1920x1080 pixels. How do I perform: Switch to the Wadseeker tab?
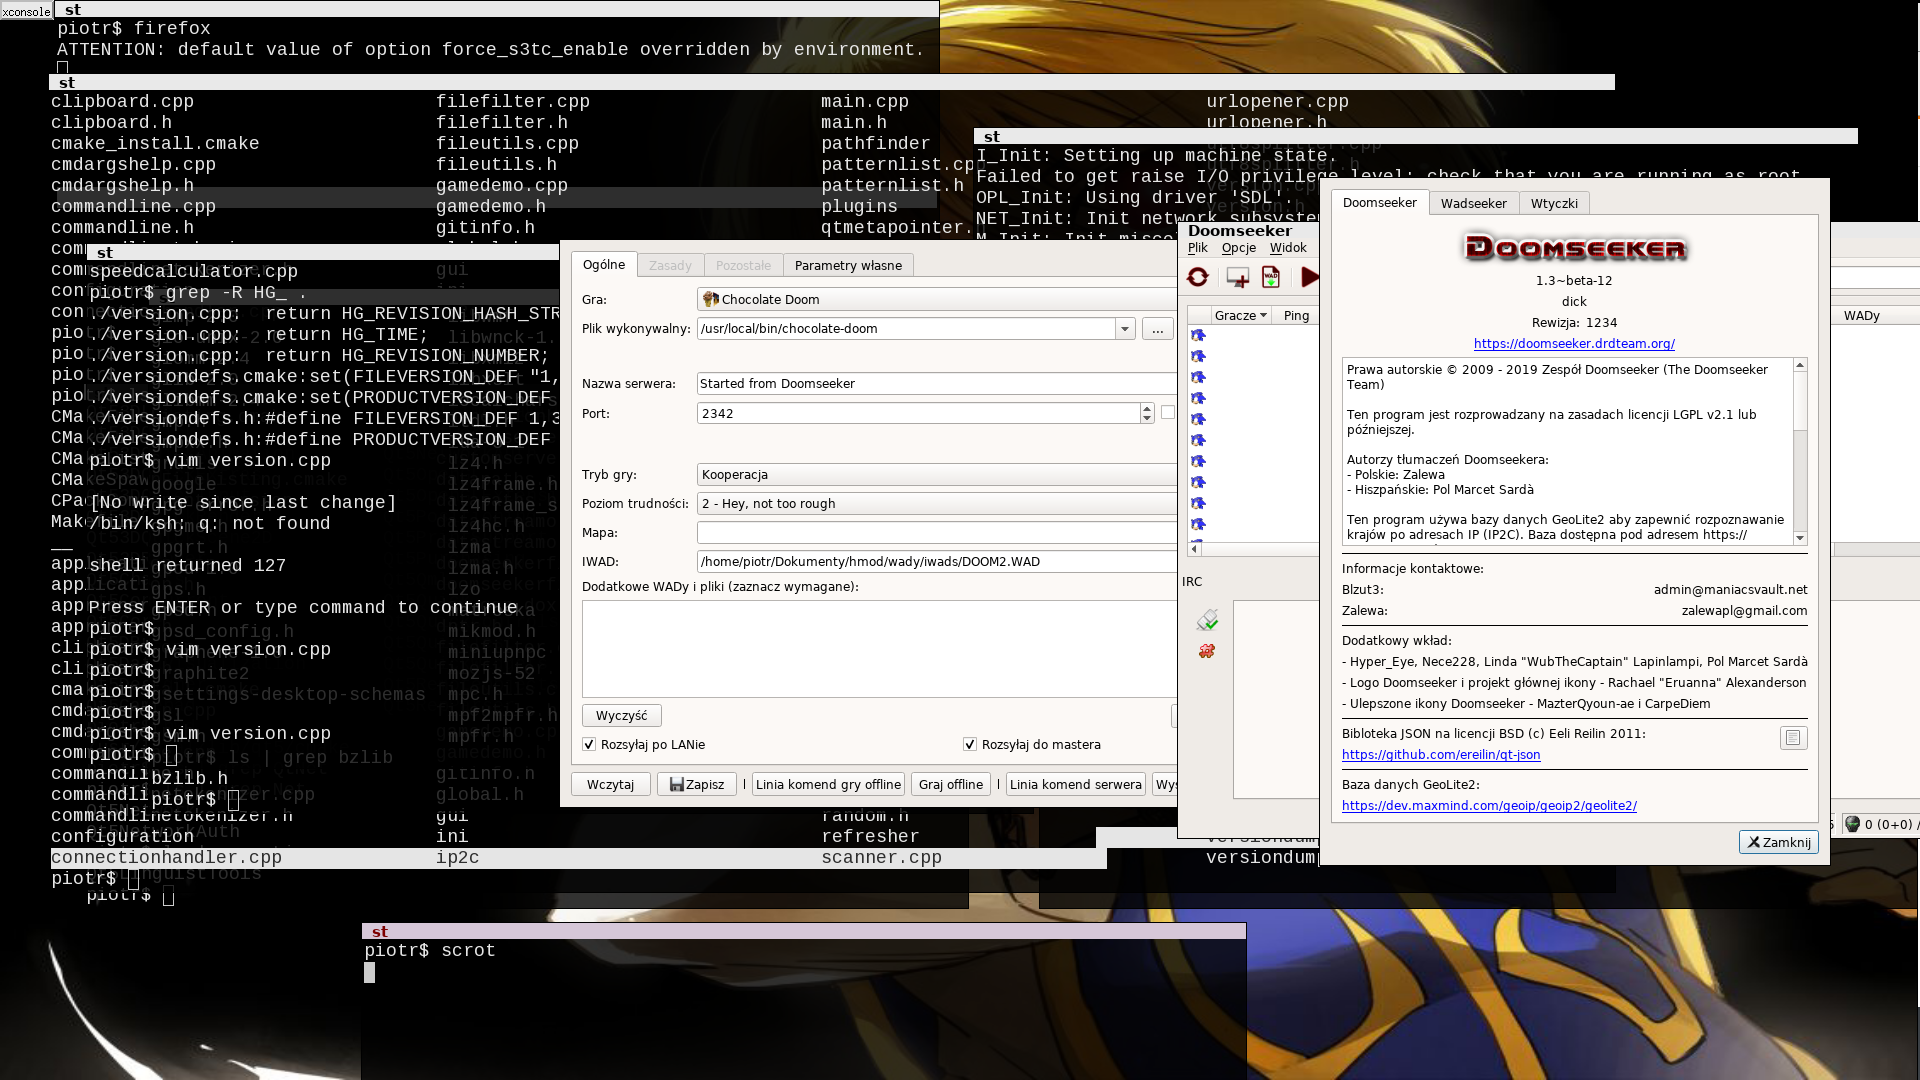click(1473, 203)
